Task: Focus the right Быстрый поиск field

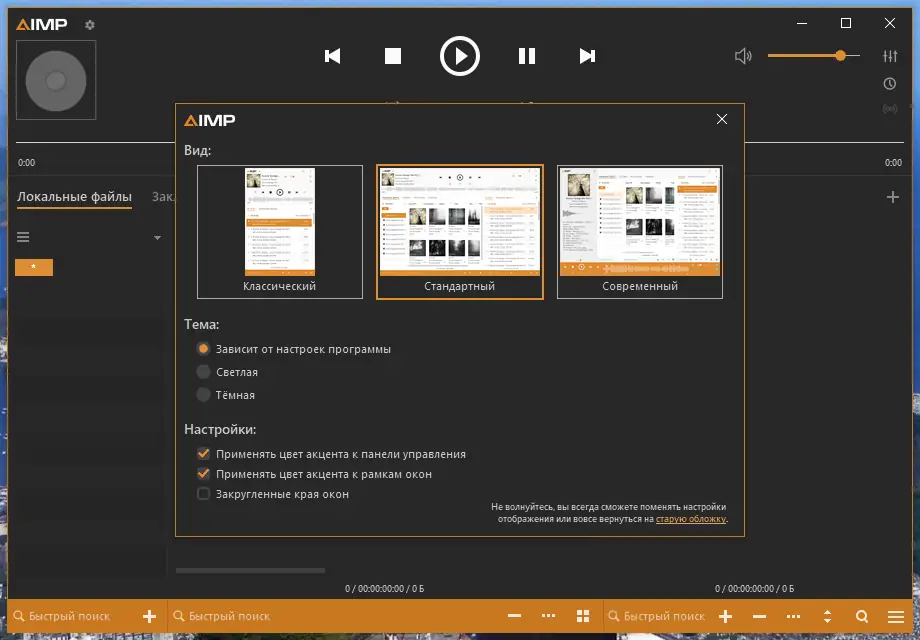Action: [x=657, y=616]
